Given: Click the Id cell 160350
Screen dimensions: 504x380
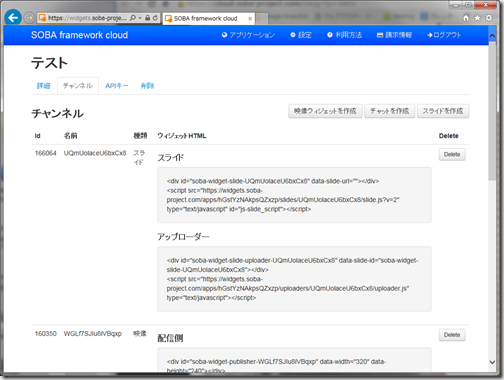Looking at the screenshot, I should point(46,334).
